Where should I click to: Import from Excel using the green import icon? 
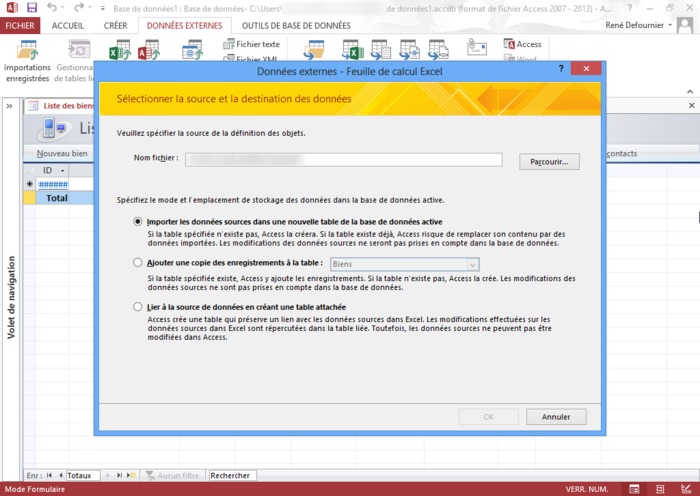click(120, 50)
